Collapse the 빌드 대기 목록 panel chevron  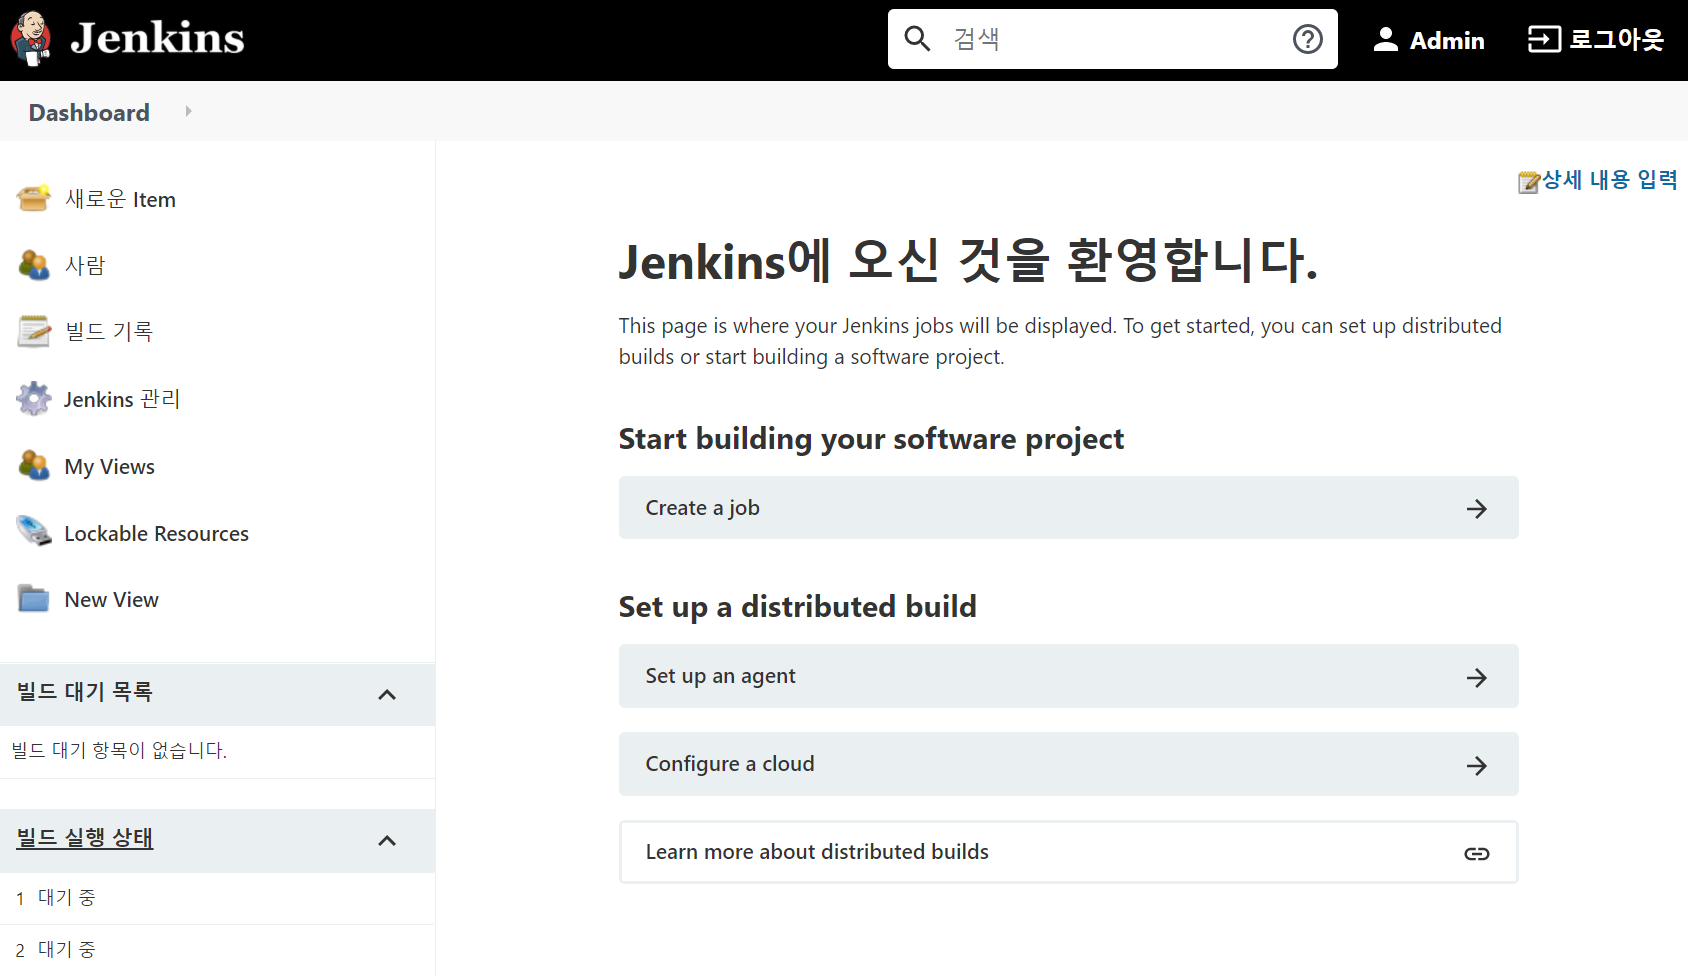point(387,694)
